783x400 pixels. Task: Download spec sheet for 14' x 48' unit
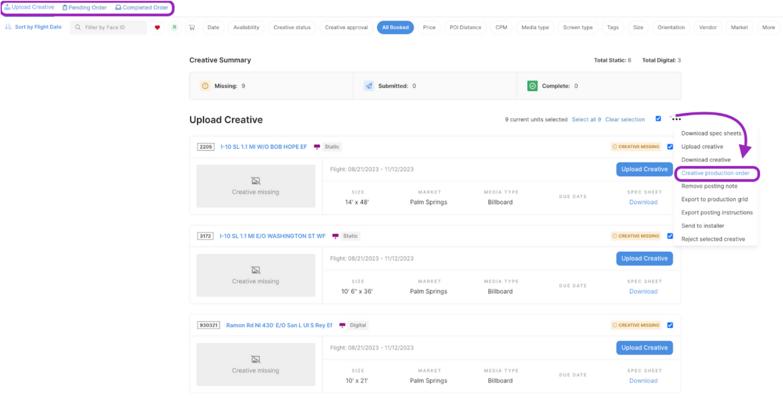(x=643, y=202)
